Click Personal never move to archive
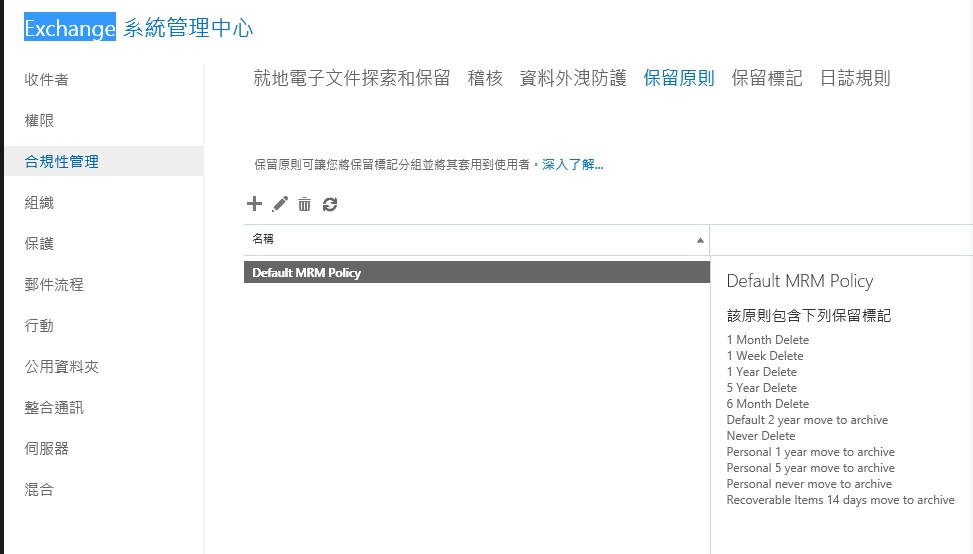The height and width of the screenshot is (554, 973). 809,484
